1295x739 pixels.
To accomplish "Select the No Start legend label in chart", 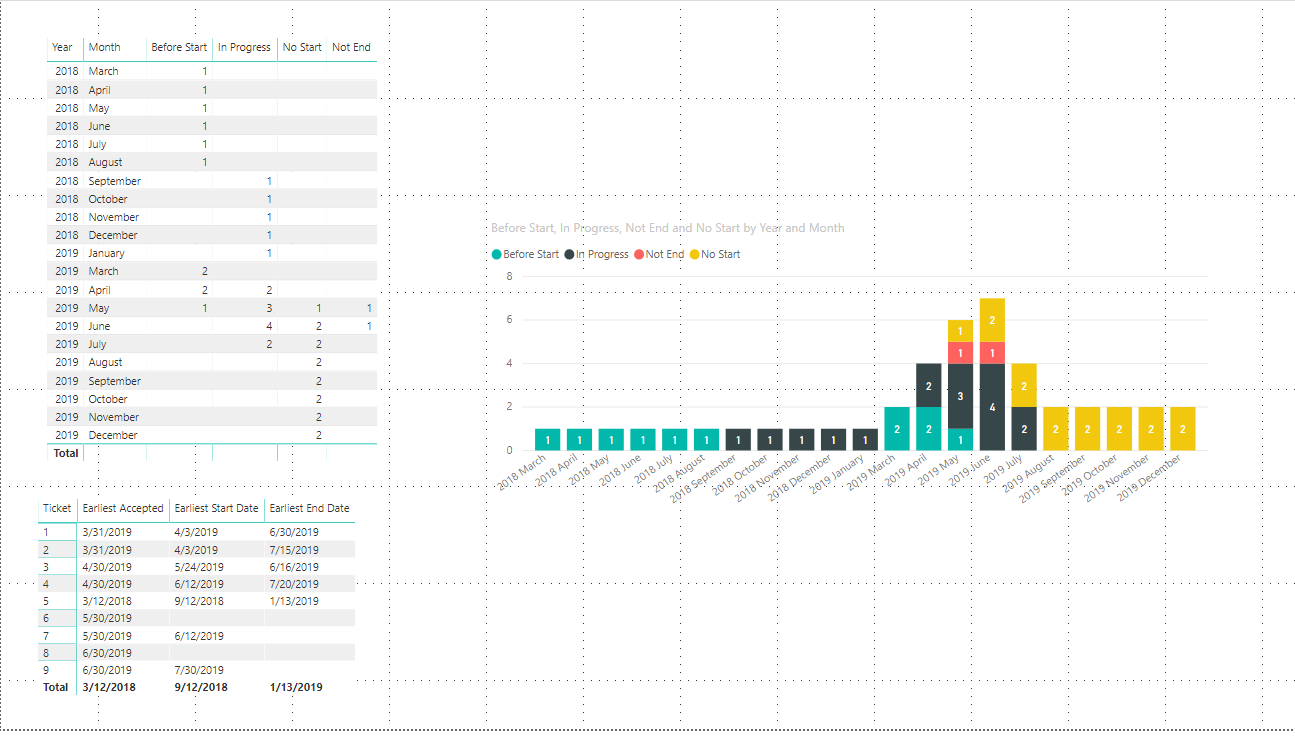I will (x=721, y=255).
